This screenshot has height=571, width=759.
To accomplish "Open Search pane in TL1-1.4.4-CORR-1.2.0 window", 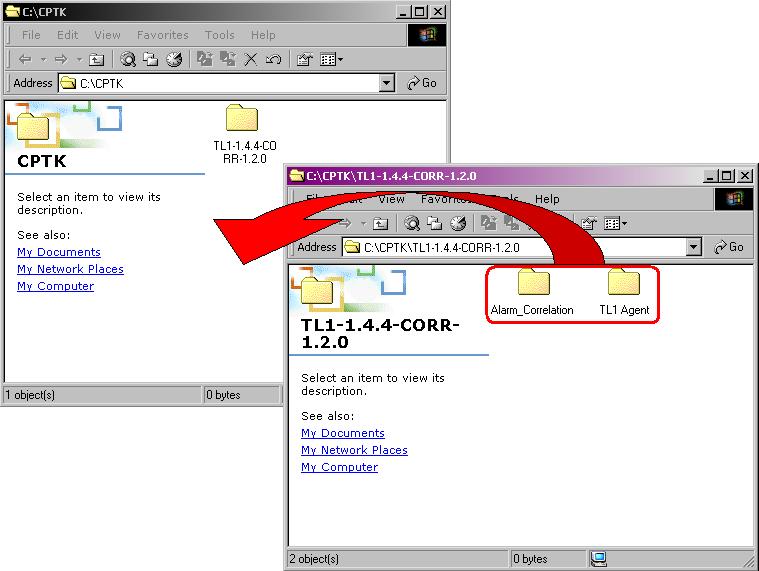I will (412, 223).
